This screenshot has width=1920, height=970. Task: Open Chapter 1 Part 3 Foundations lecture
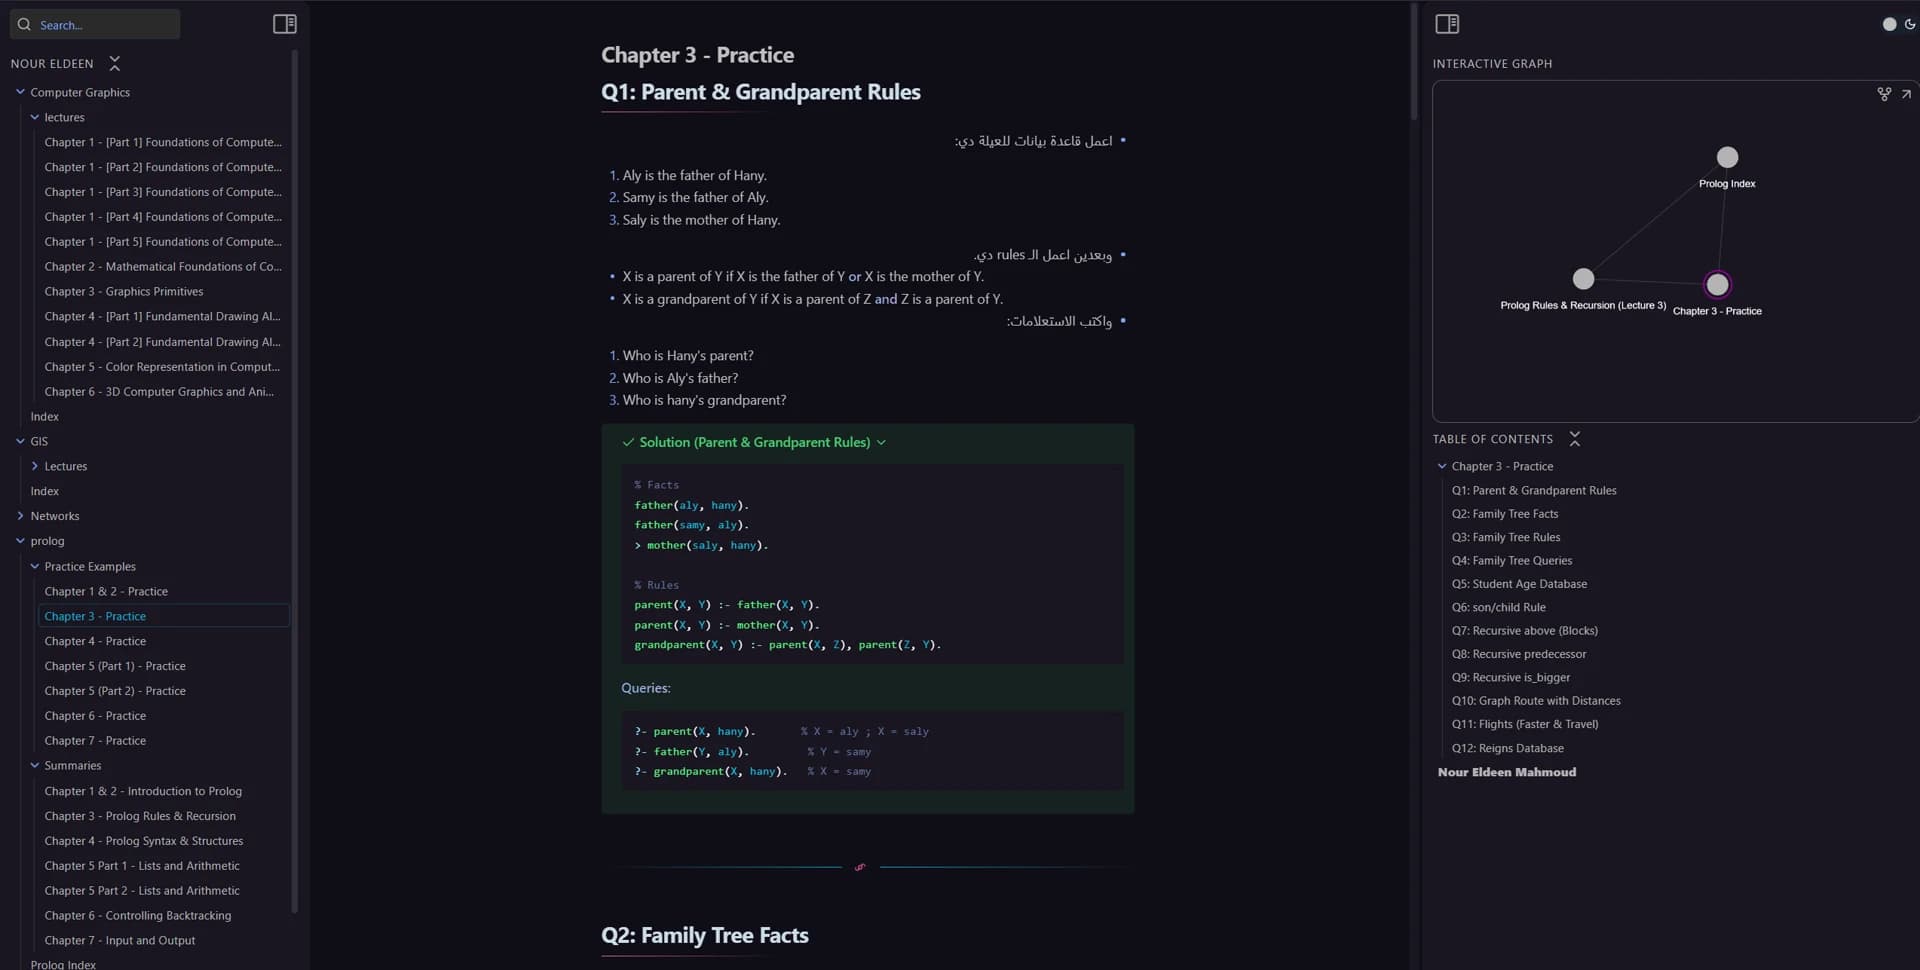pos(163,192)
